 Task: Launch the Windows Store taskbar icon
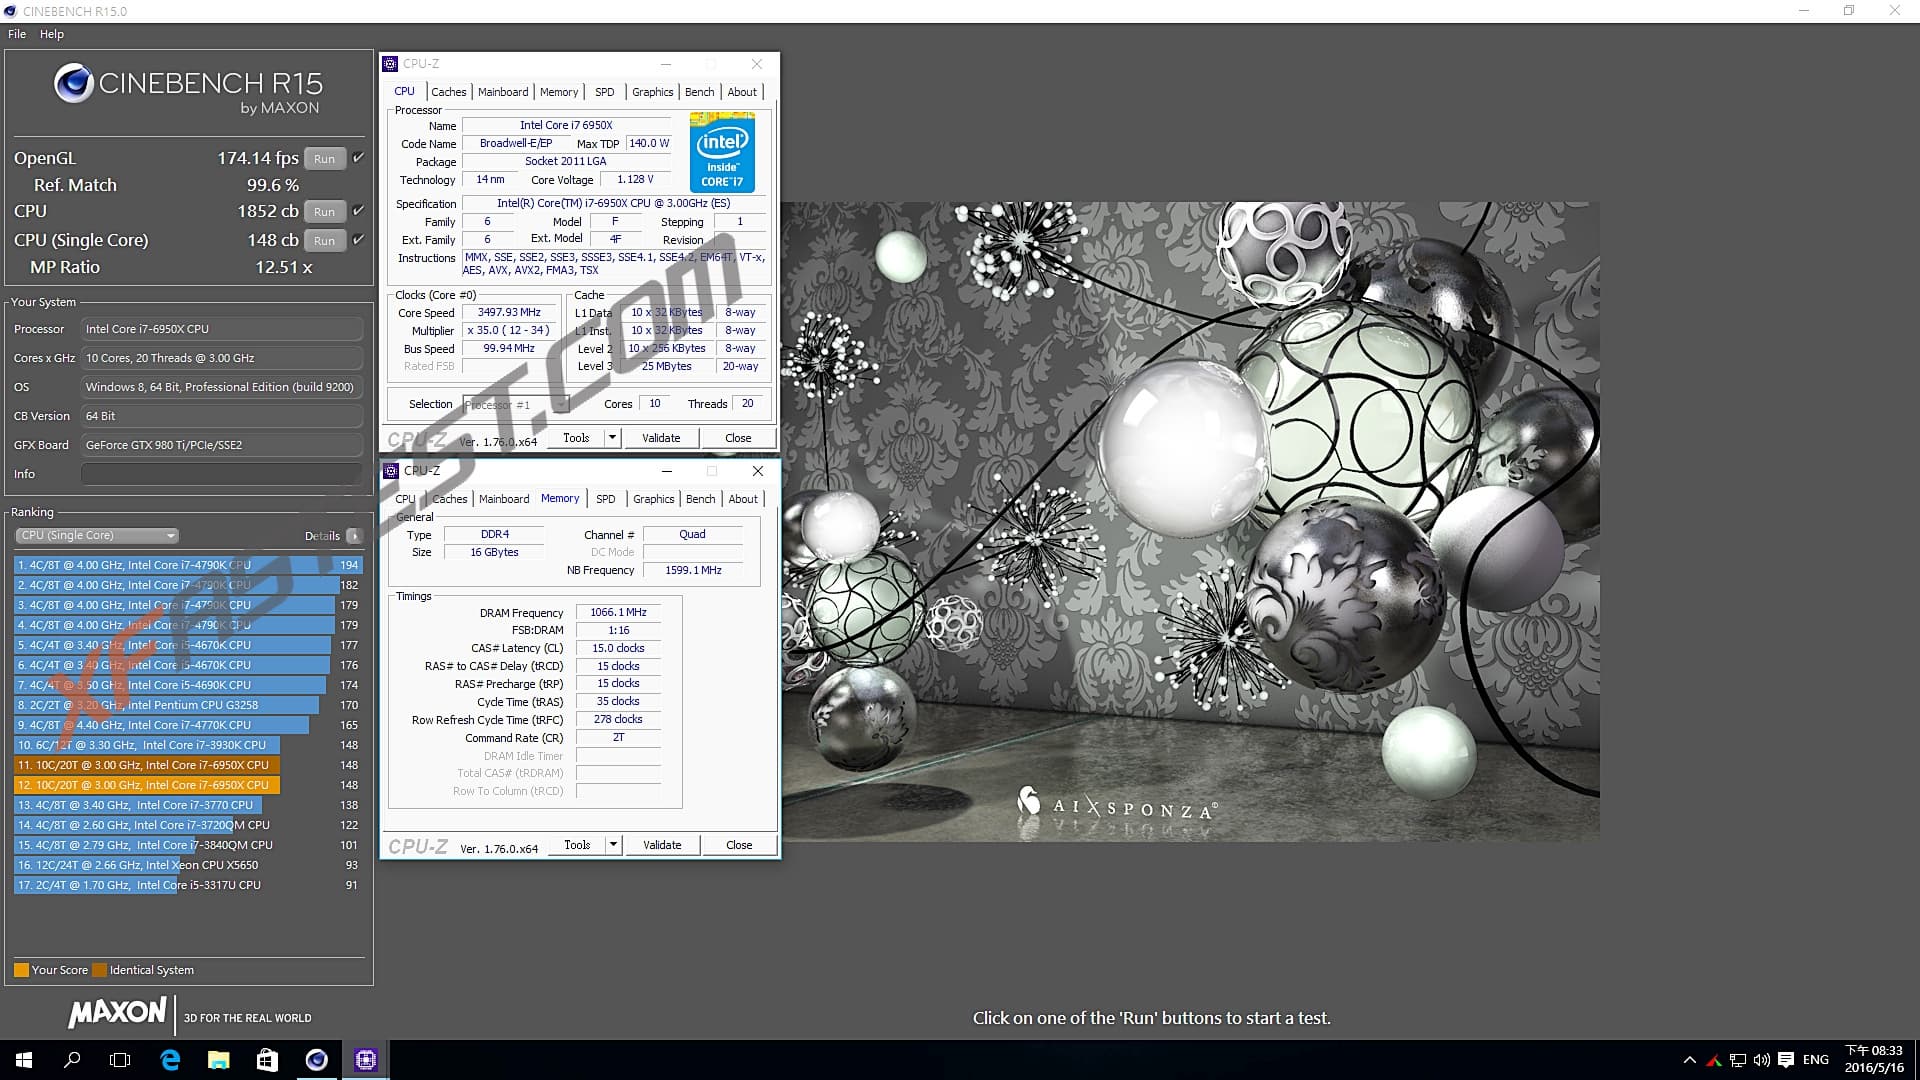[267, 1060]
